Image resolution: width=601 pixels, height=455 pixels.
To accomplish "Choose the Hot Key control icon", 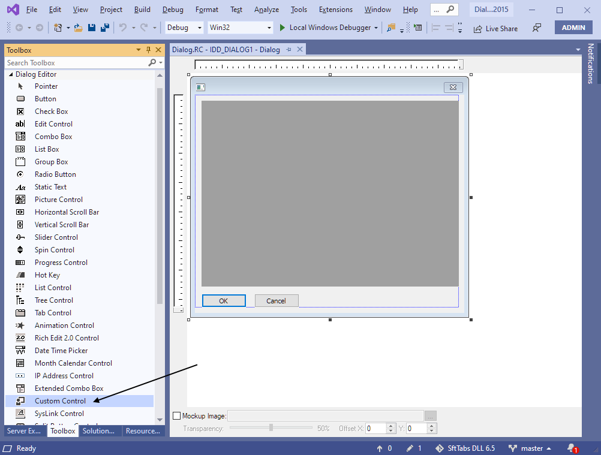I will (x=20, y=275).
